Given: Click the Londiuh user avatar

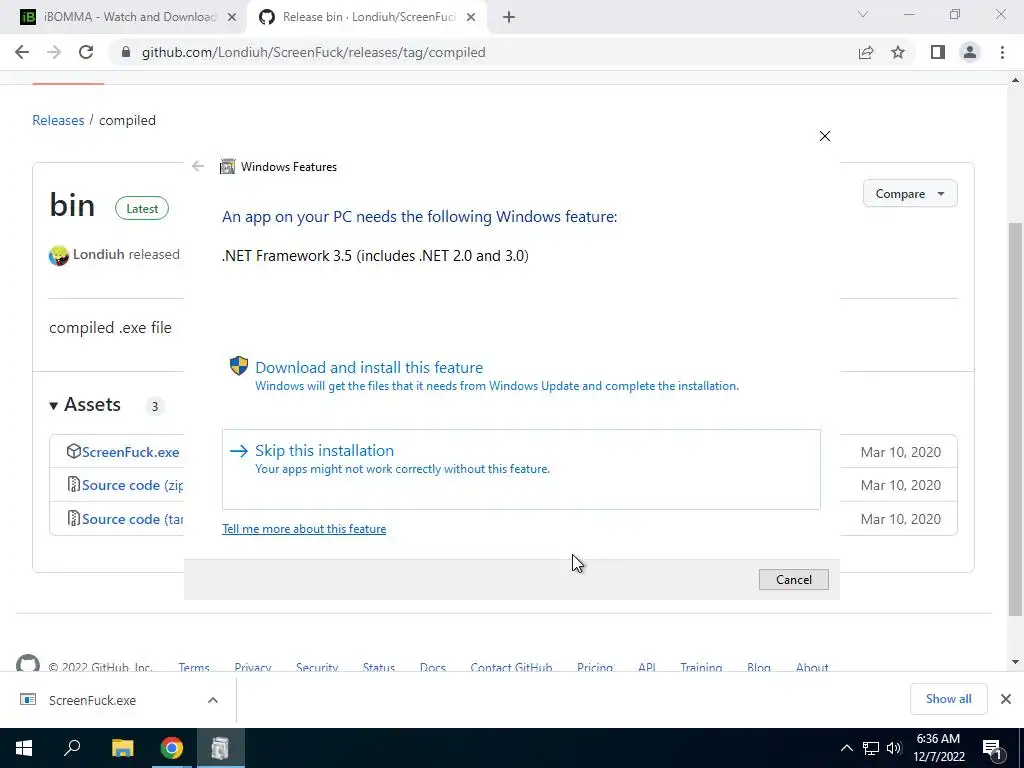Looking at the screenshot, I should [x=59, y=255].
